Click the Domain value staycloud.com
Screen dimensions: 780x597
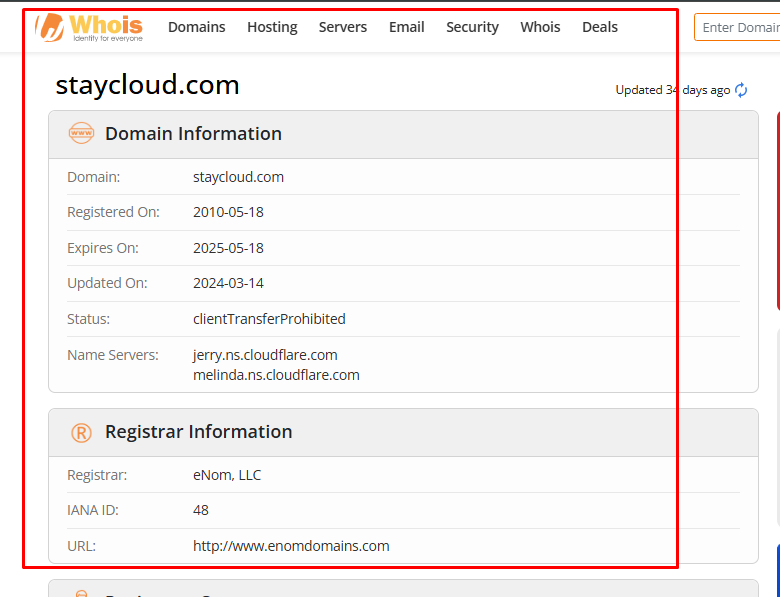click(x=238, y=177)
